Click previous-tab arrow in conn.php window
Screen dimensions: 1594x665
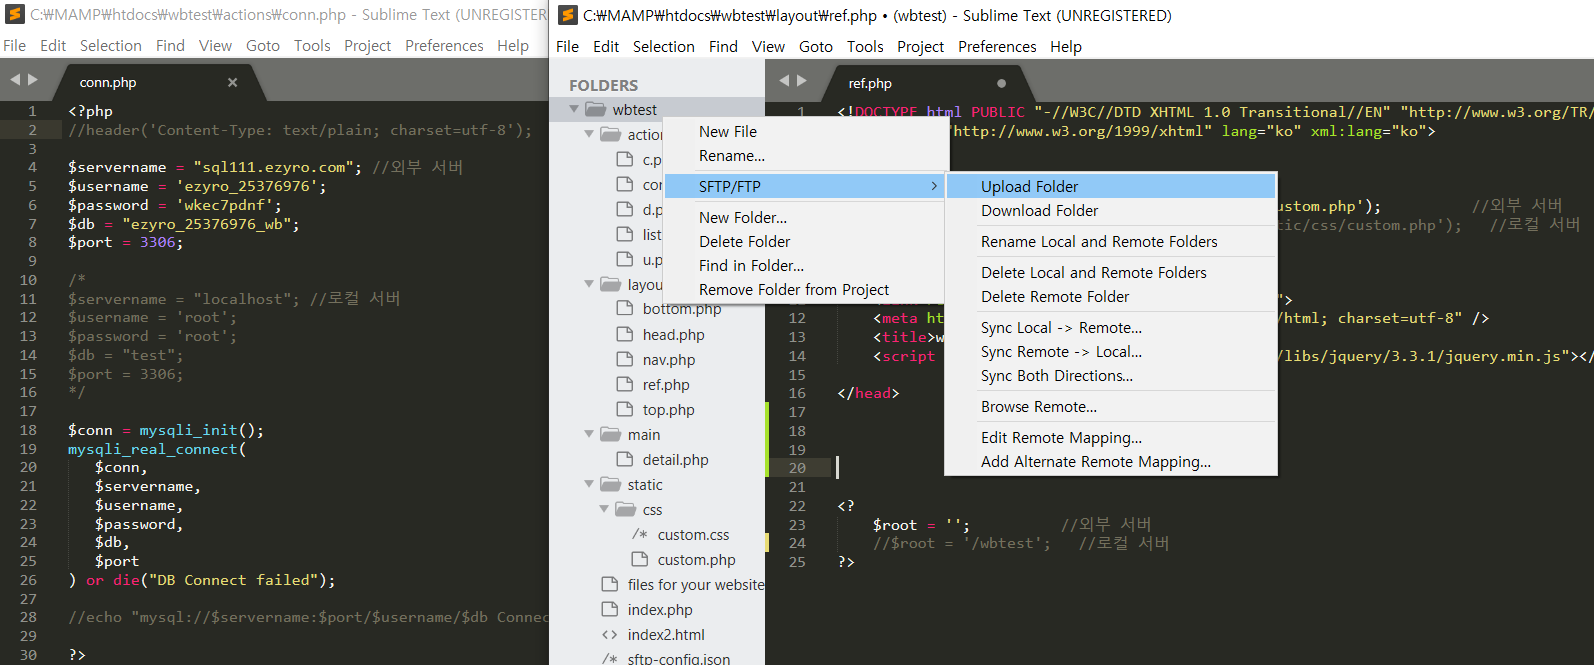coord(15,80)
